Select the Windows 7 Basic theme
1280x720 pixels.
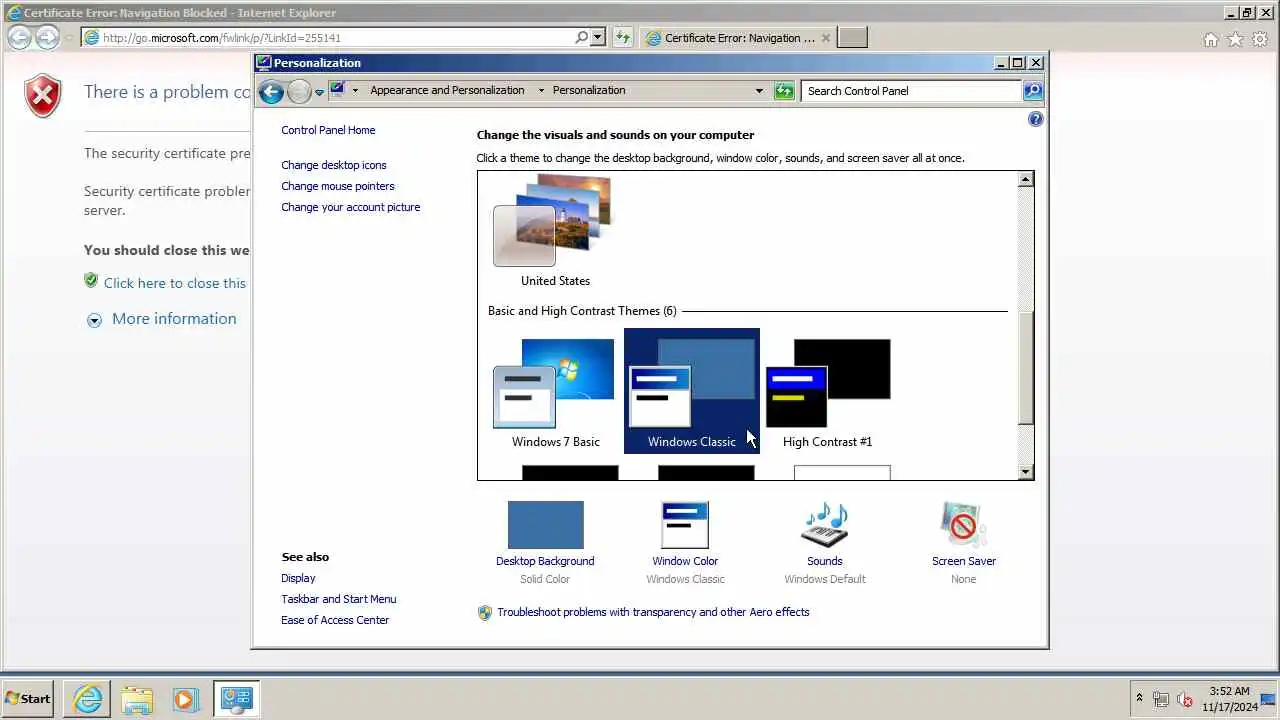click(555, 392)
